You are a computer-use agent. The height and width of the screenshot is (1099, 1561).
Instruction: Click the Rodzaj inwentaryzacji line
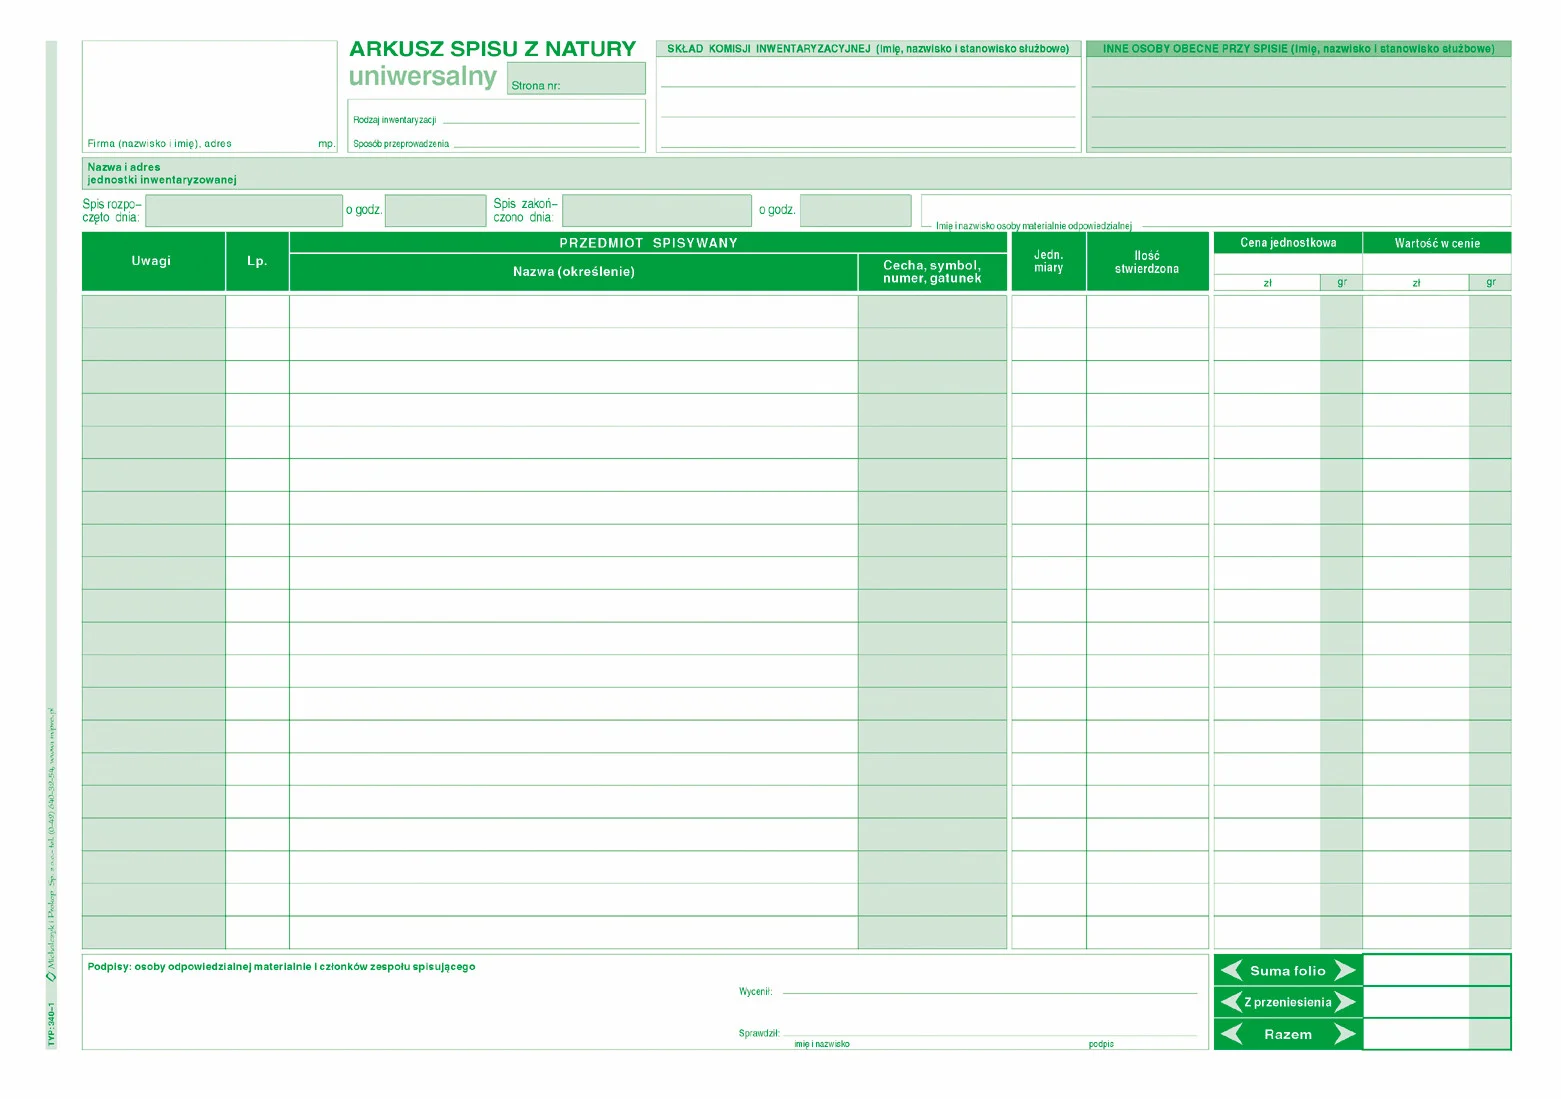540,118
